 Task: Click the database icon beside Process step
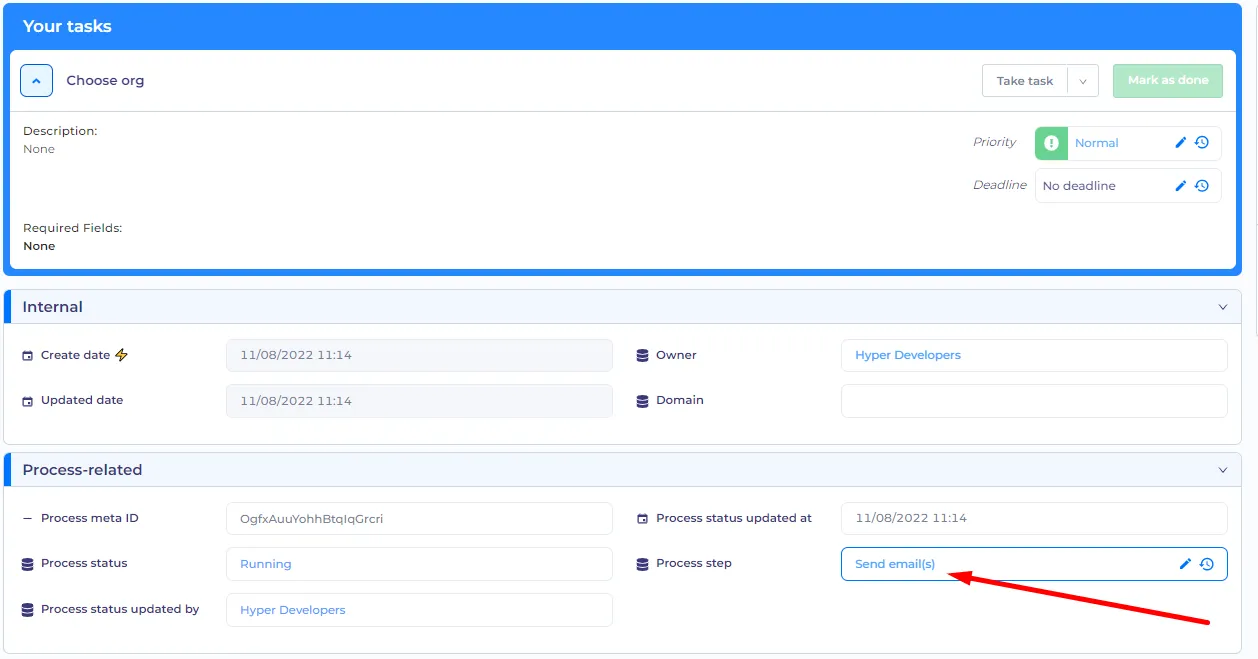coord(643,564)
